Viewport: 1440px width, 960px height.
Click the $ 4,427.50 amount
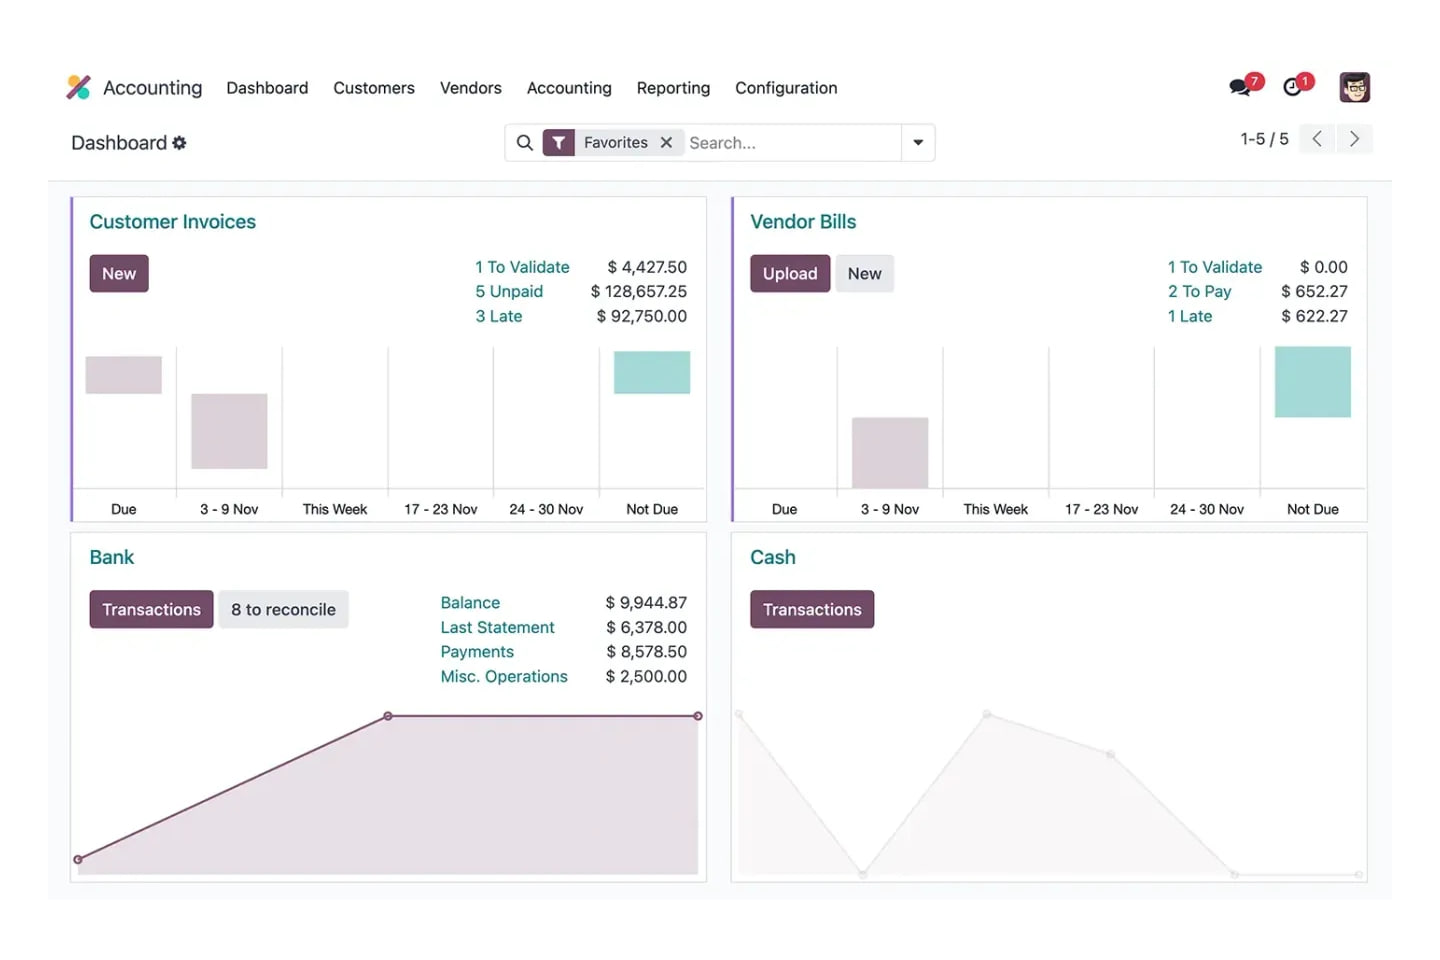click(x=647, y=267)
